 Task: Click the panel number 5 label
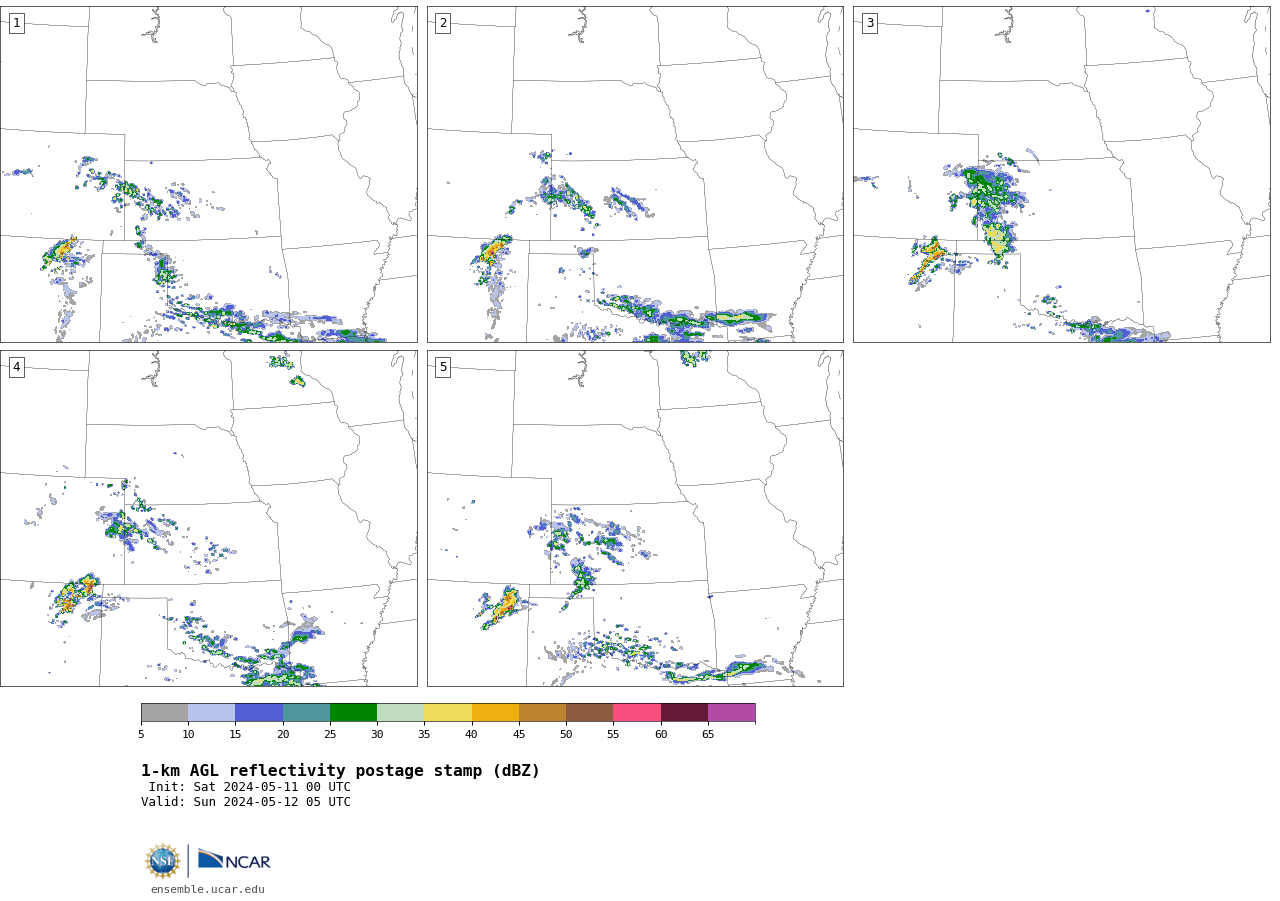coord(443,367)
